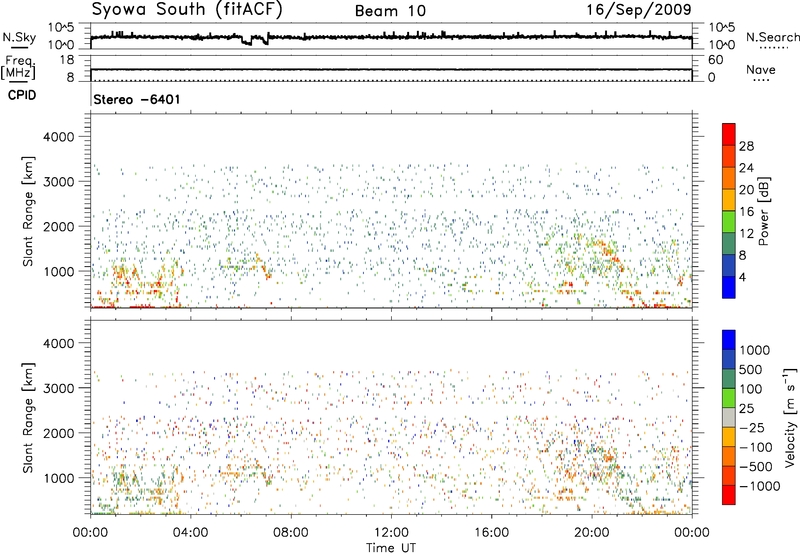Select the "N.Sky" legend label
Screen dimensions: 800x554
coord(19,37)
